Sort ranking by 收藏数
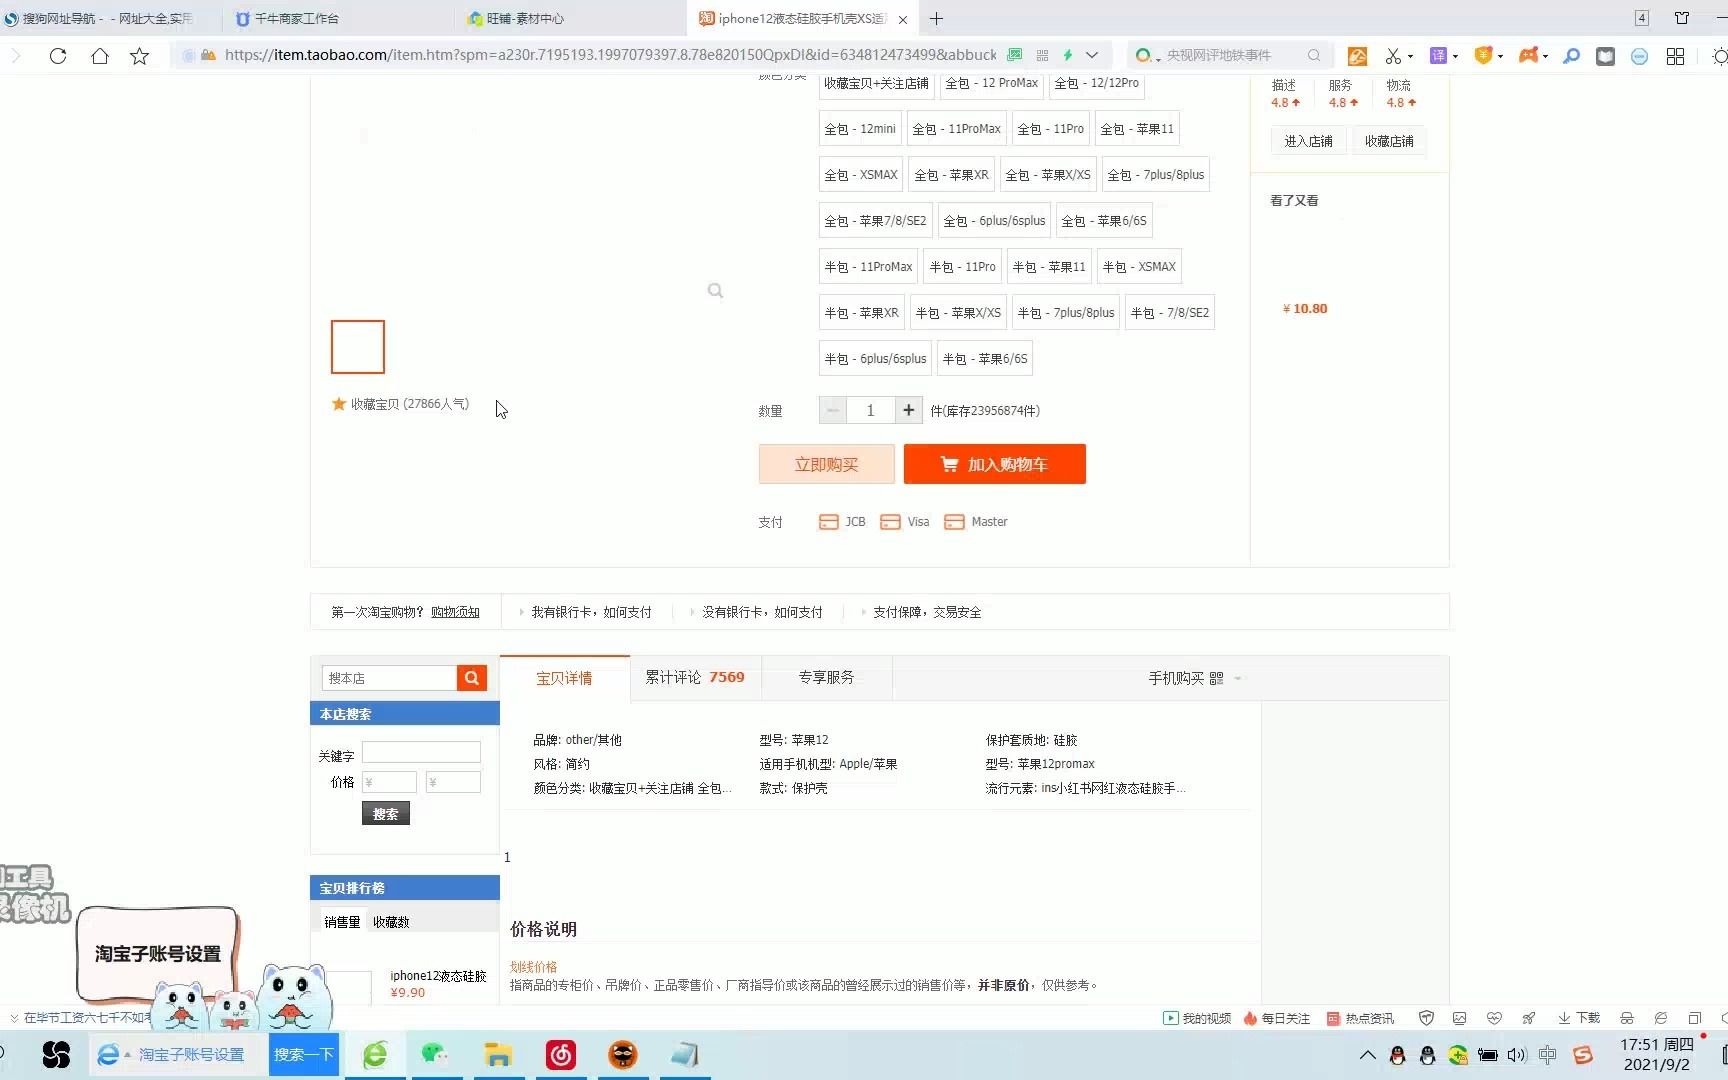Image resolution: width=1728 pixels, height=1080 pixels. (391, 922)
